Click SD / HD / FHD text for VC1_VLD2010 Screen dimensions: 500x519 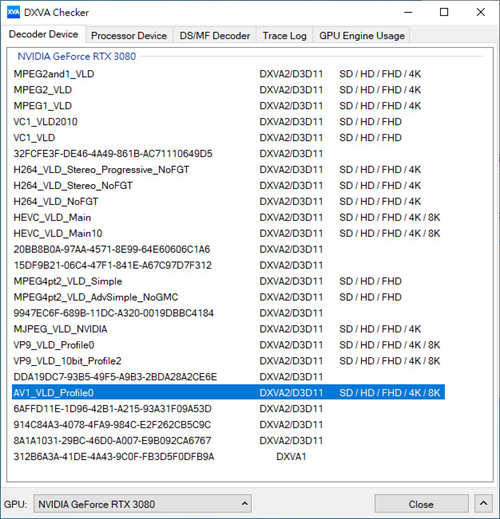(370, 122)
